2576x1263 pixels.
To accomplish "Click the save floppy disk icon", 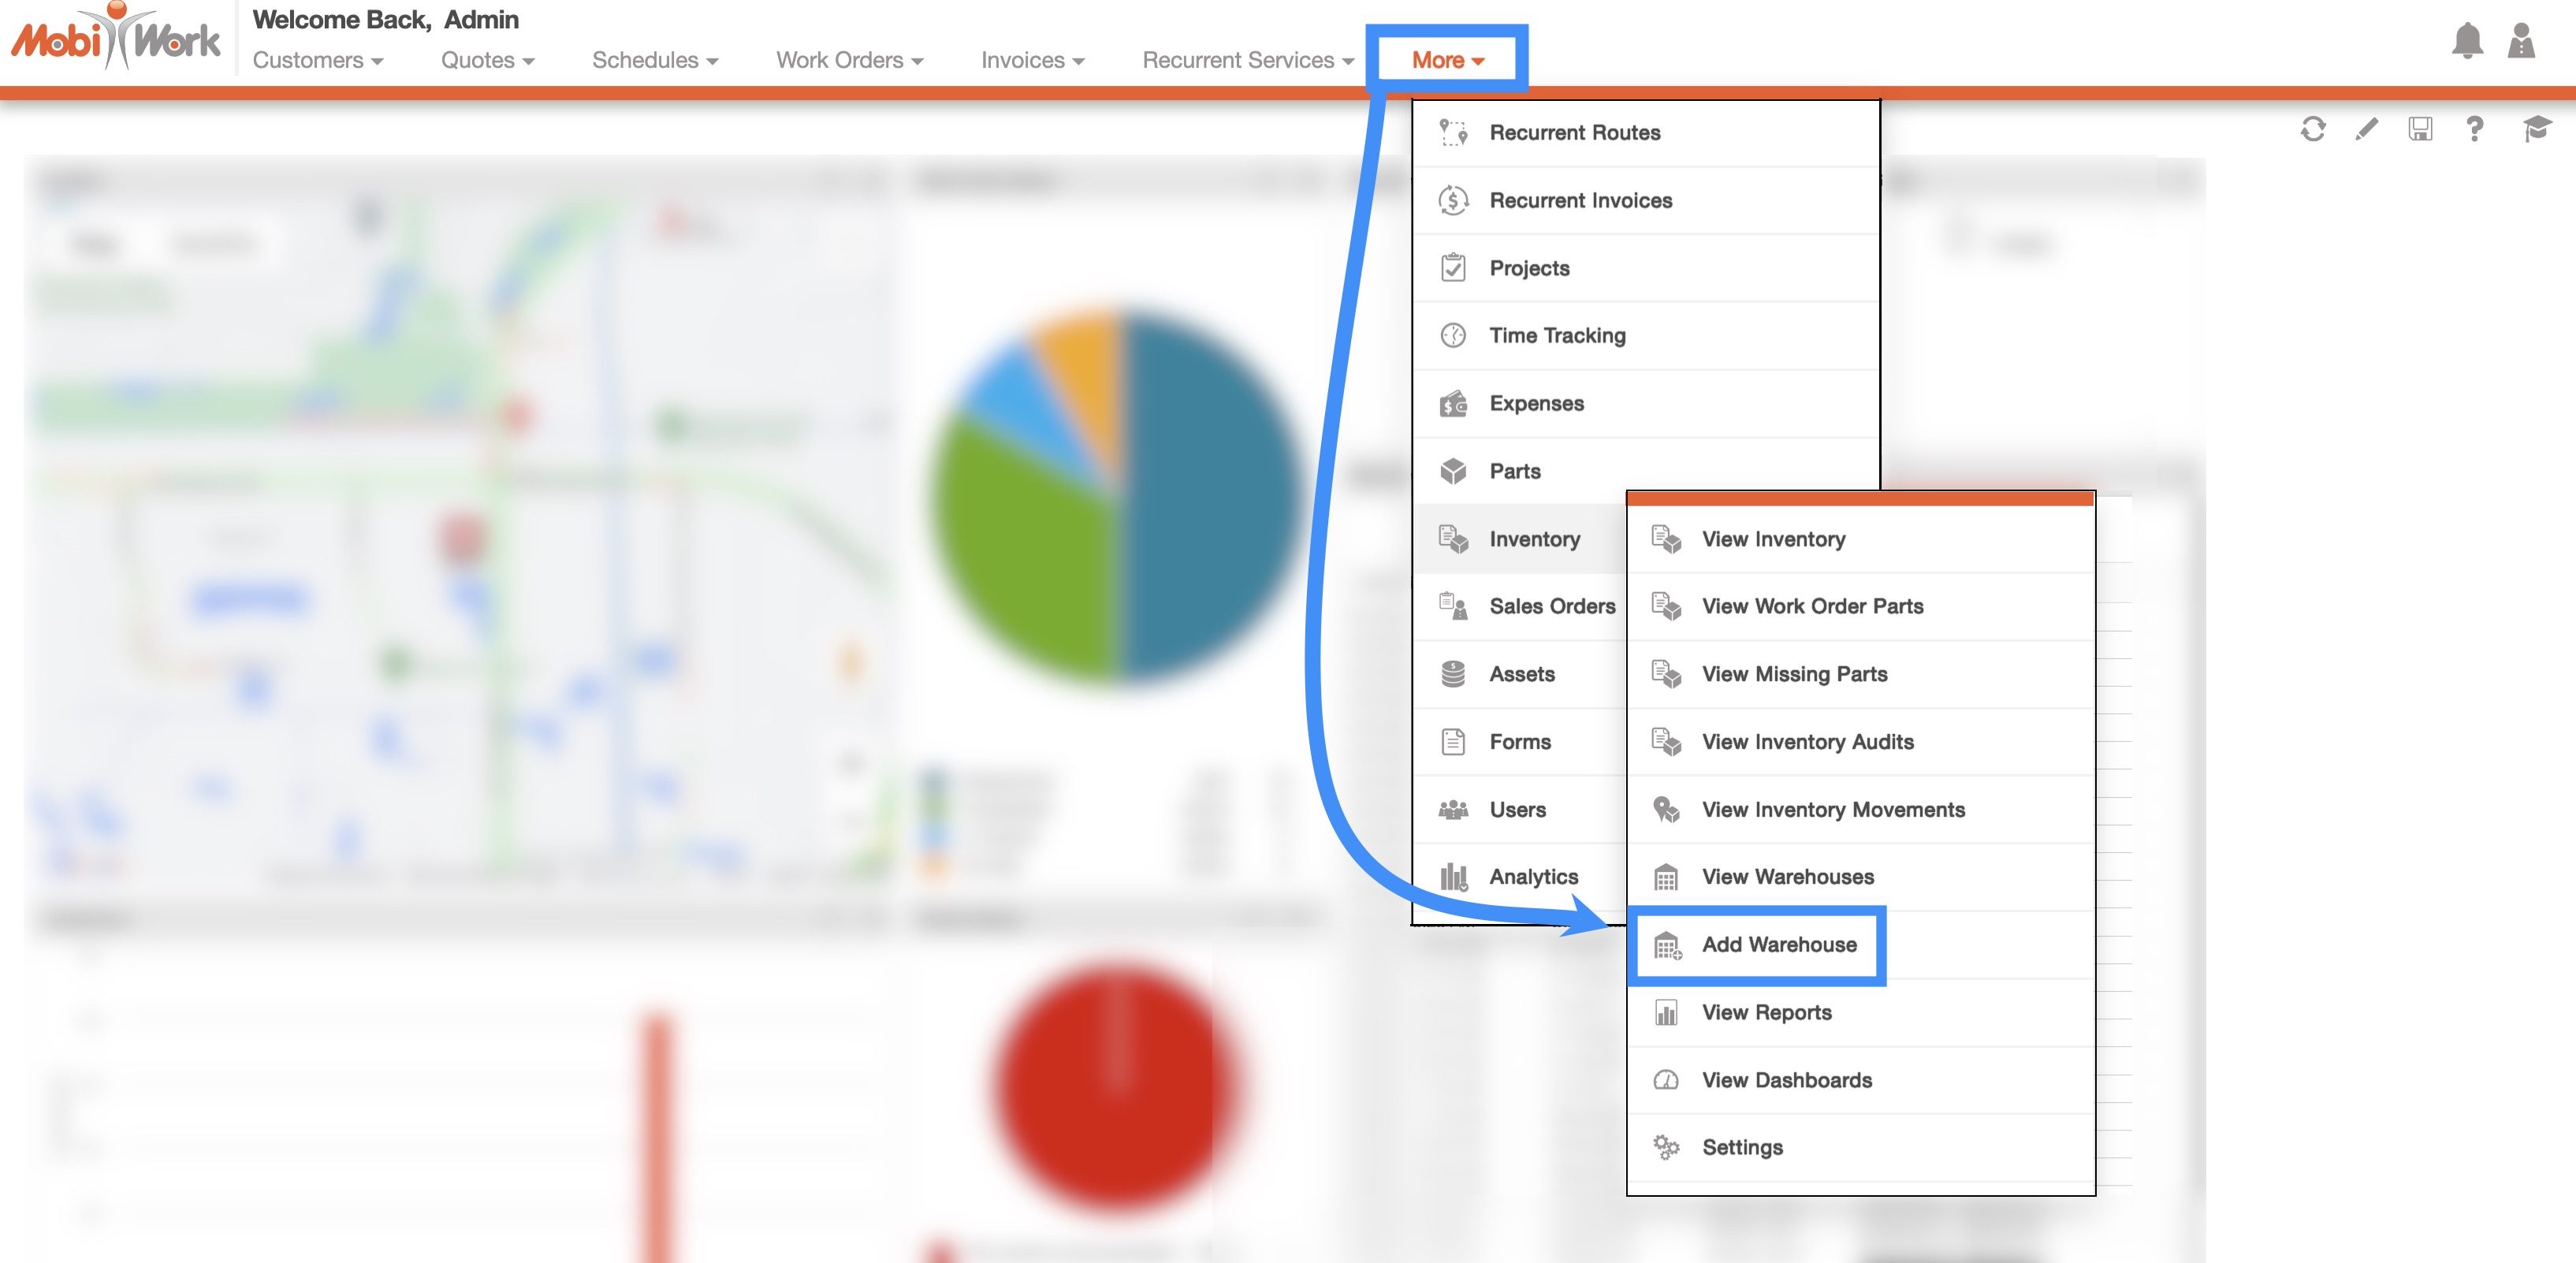I will tap(2420, 129).
